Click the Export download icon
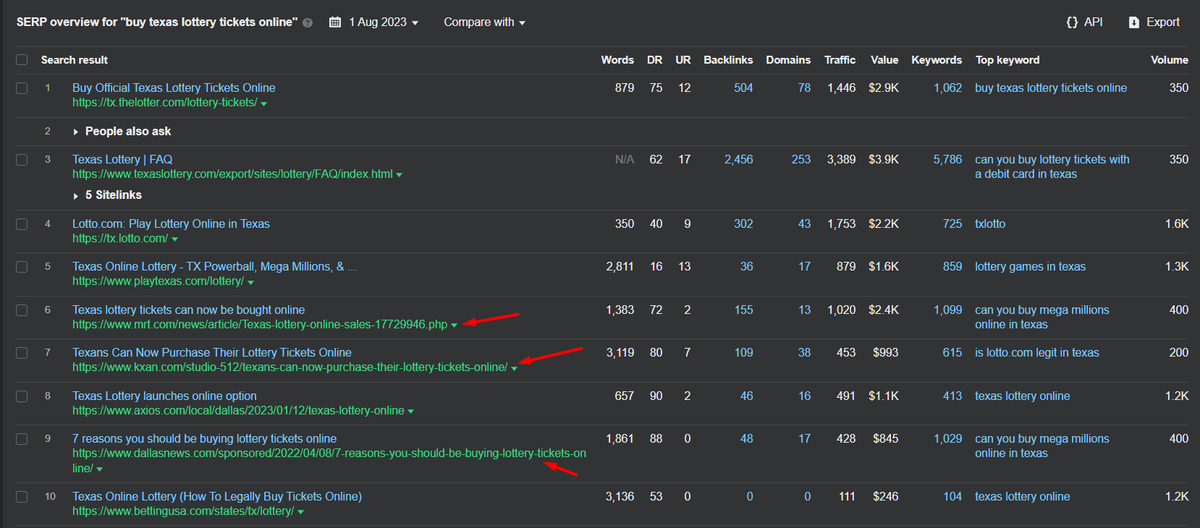The width and height of the screenshot is (1200, 528). [1134, 22]
